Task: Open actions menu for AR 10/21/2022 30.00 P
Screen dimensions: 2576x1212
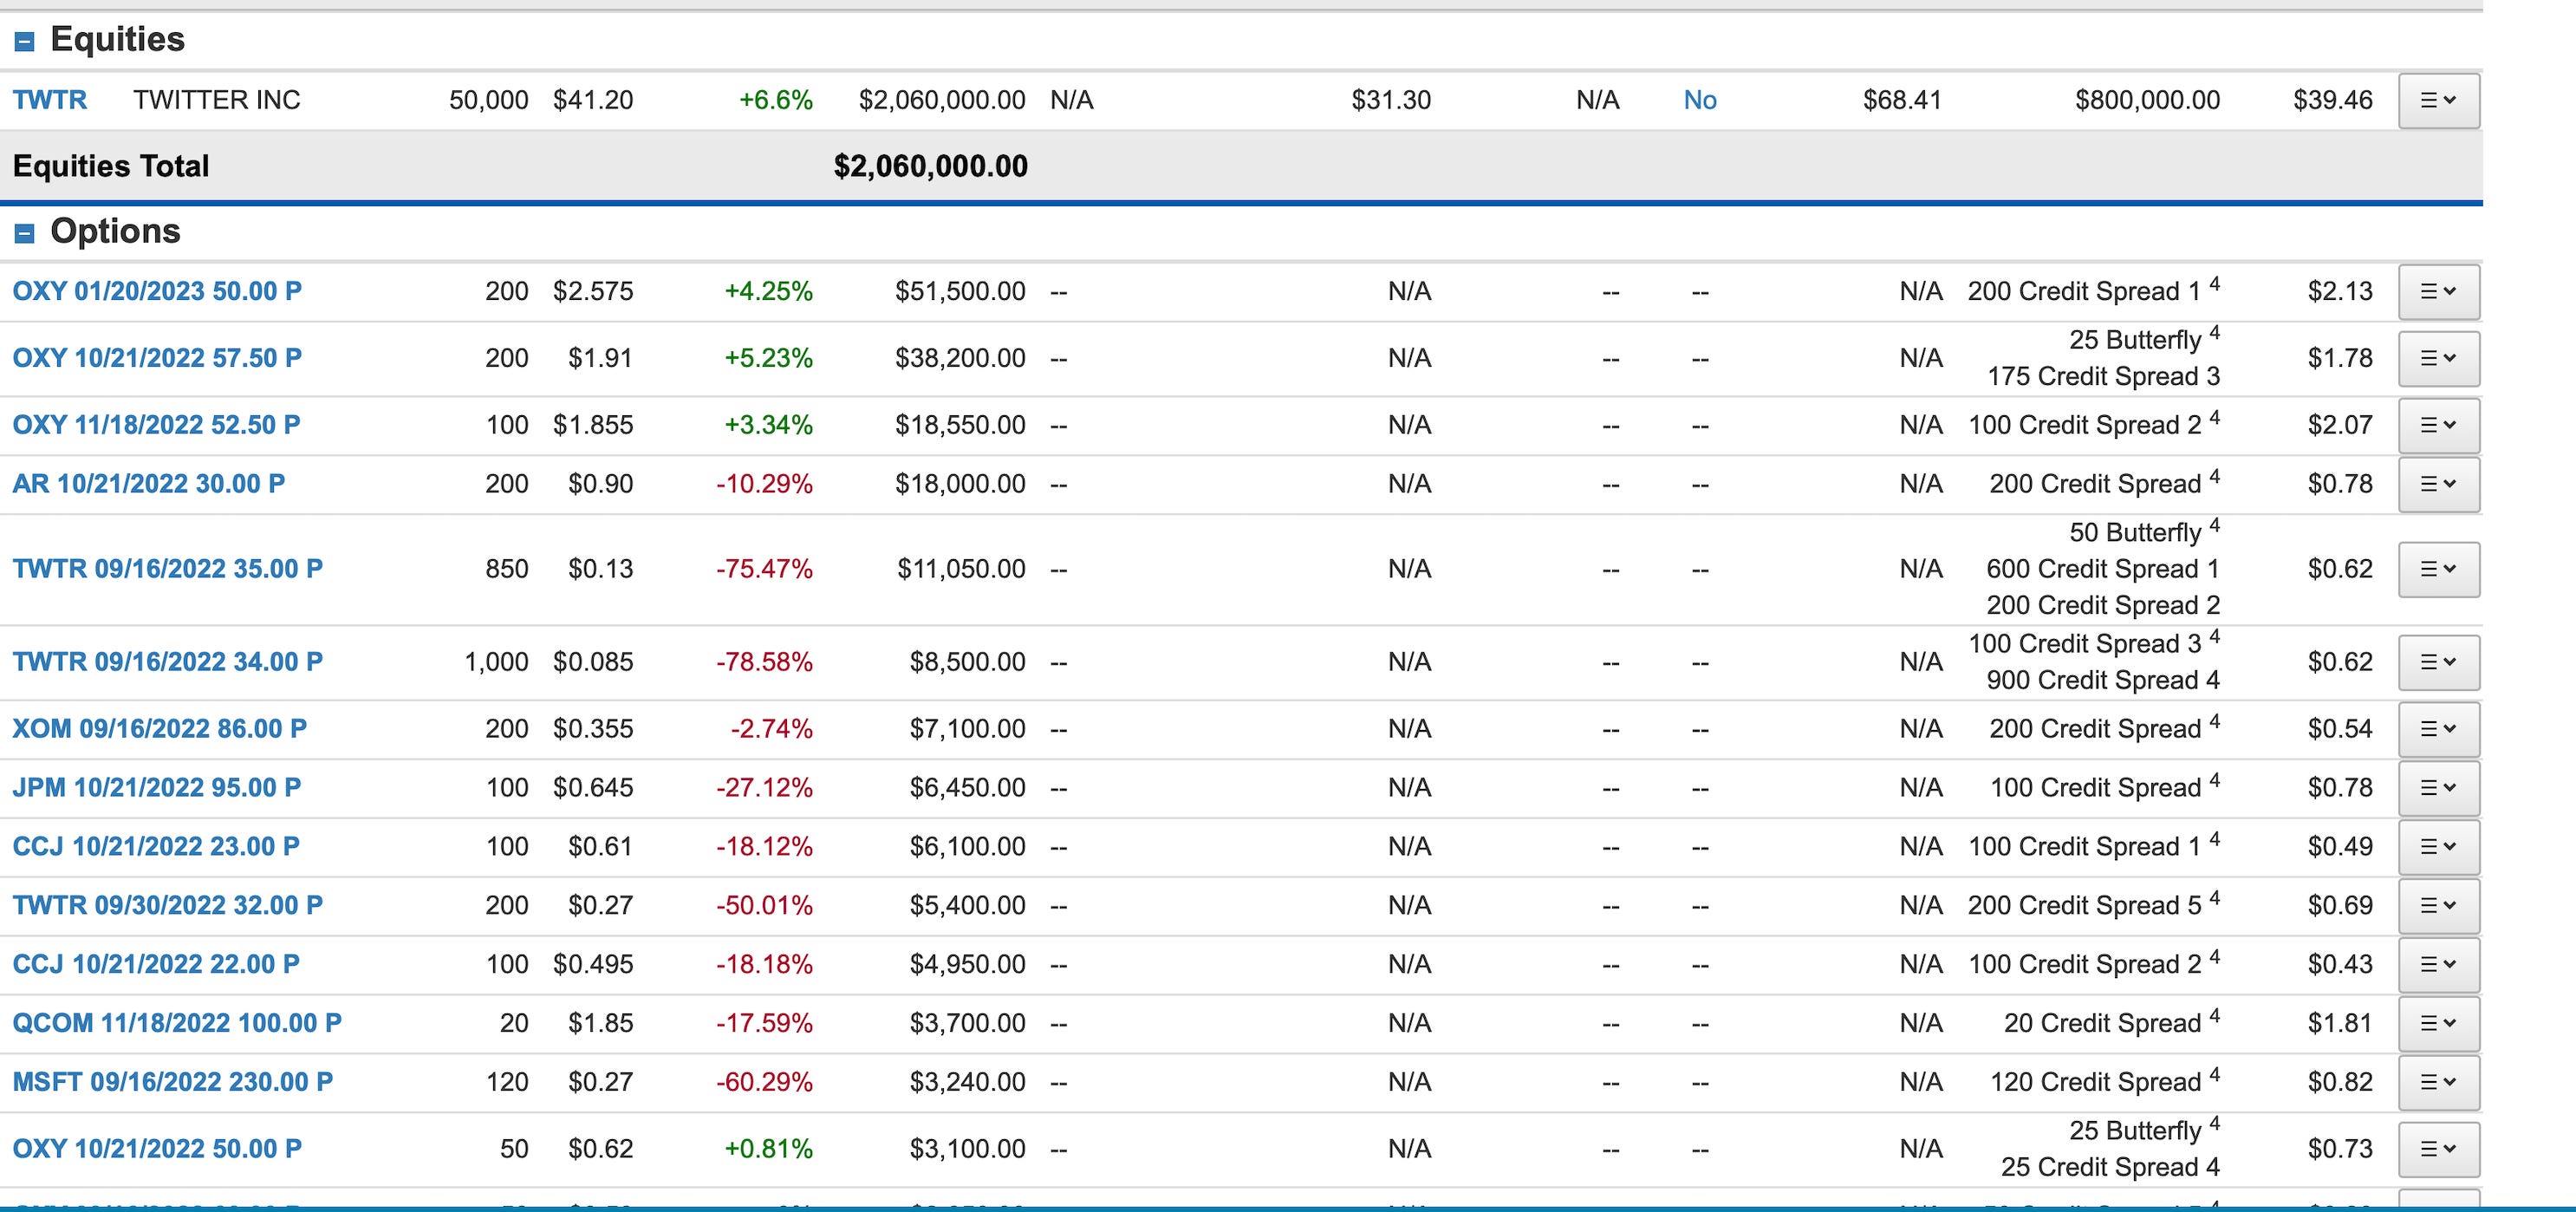Action: [2438, 484]
